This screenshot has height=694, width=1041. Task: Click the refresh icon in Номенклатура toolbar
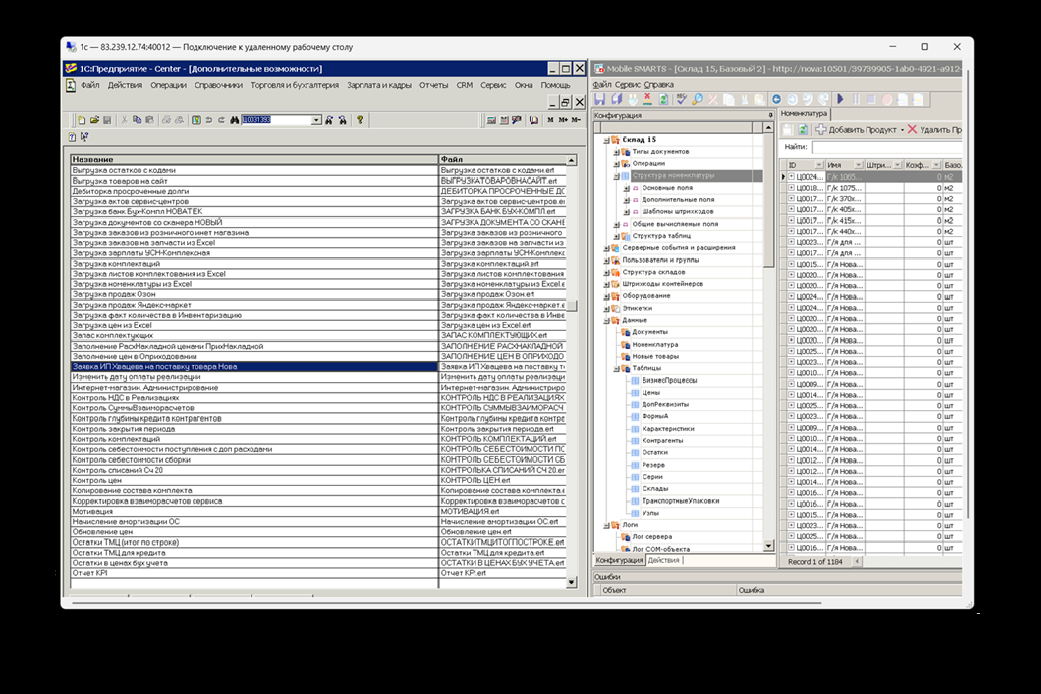(x=803, y=130)
